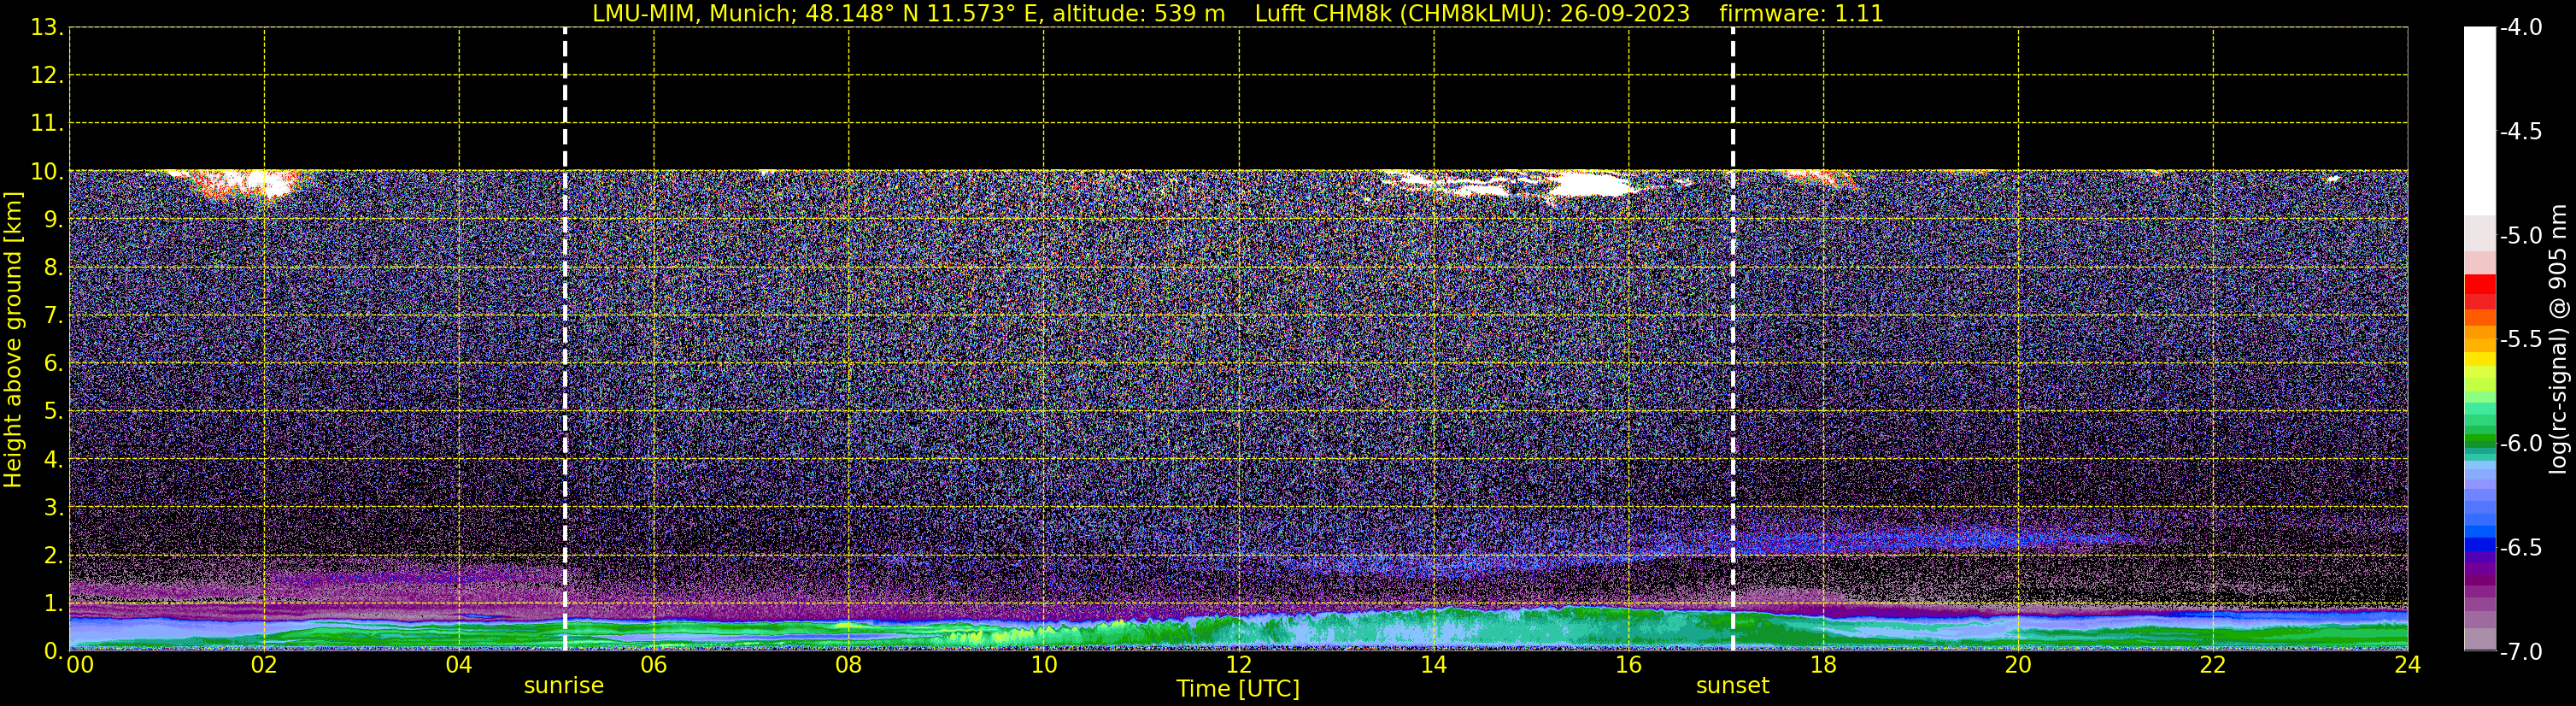Click the 'Time [UTC]' axis label
Screen dimensions: 2576x706
pos(1238,689)
